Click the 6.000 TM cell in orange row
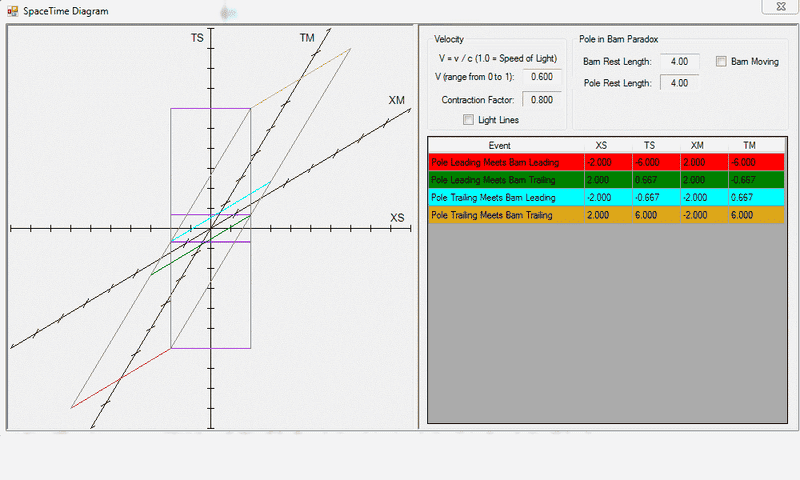 (756, 215)
